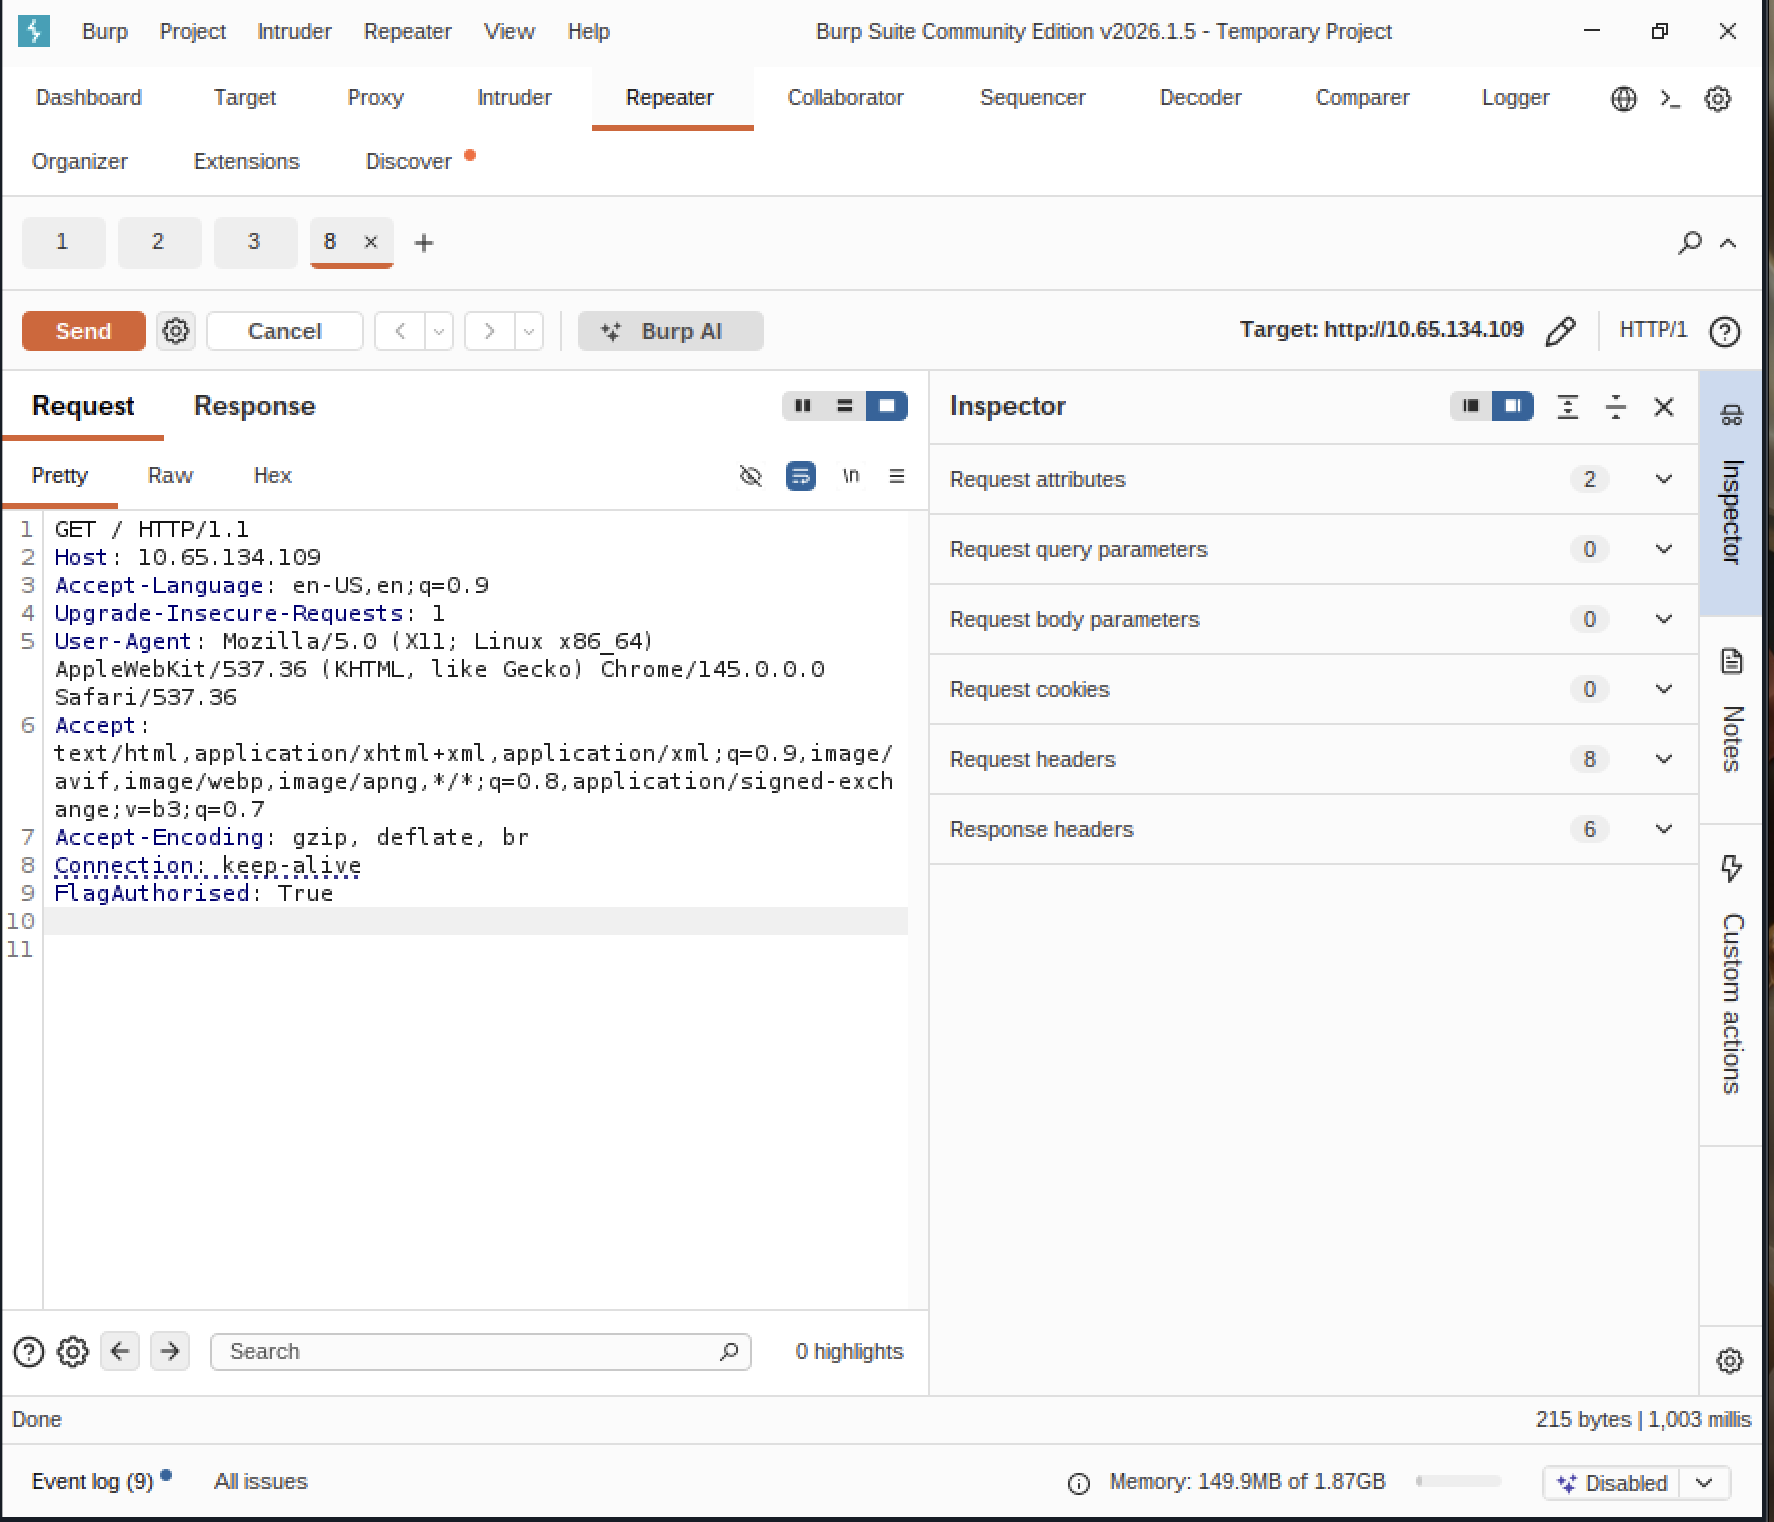Open the Project menu
Viewport: 1774px width, 1522px height.
193,32
